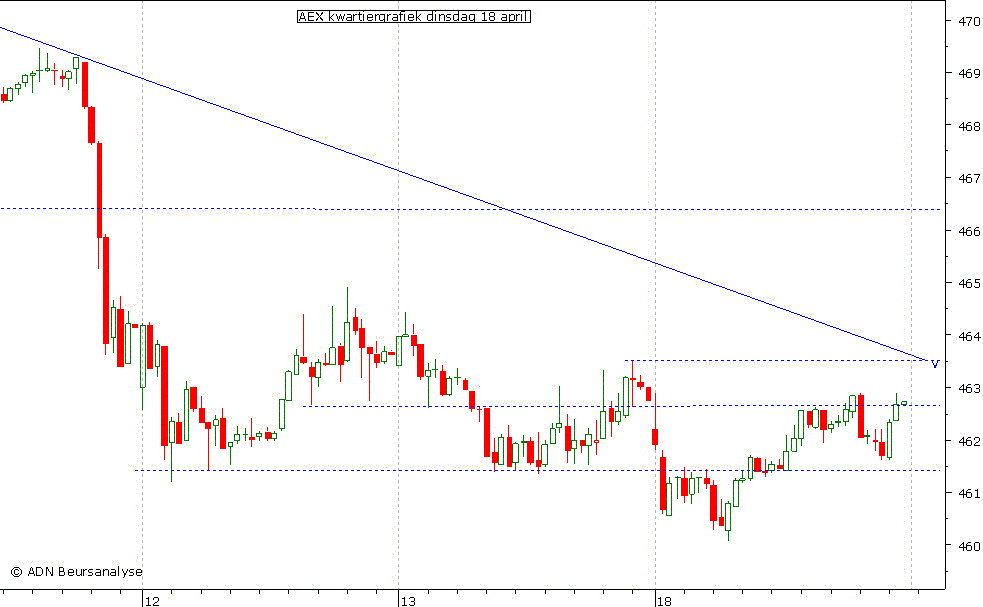Click the 464 price axis label

point(969,336)
